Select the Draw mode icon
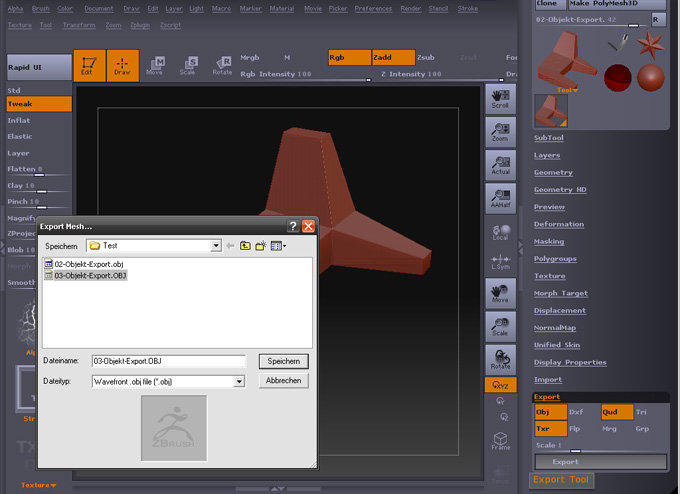680x494 pixels. [x=123, y=65]
